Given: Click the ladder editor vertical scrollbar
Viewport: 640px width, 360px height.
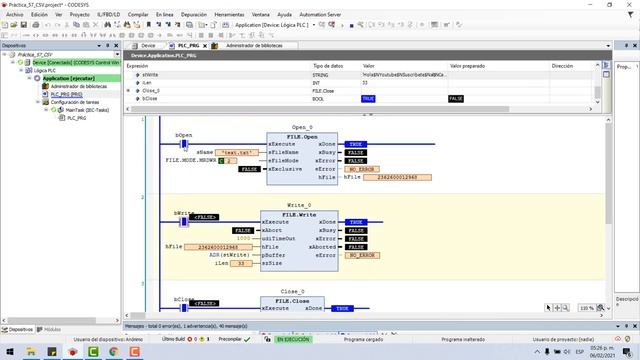Looking at the screenshot, I should (x=608, y=173).
